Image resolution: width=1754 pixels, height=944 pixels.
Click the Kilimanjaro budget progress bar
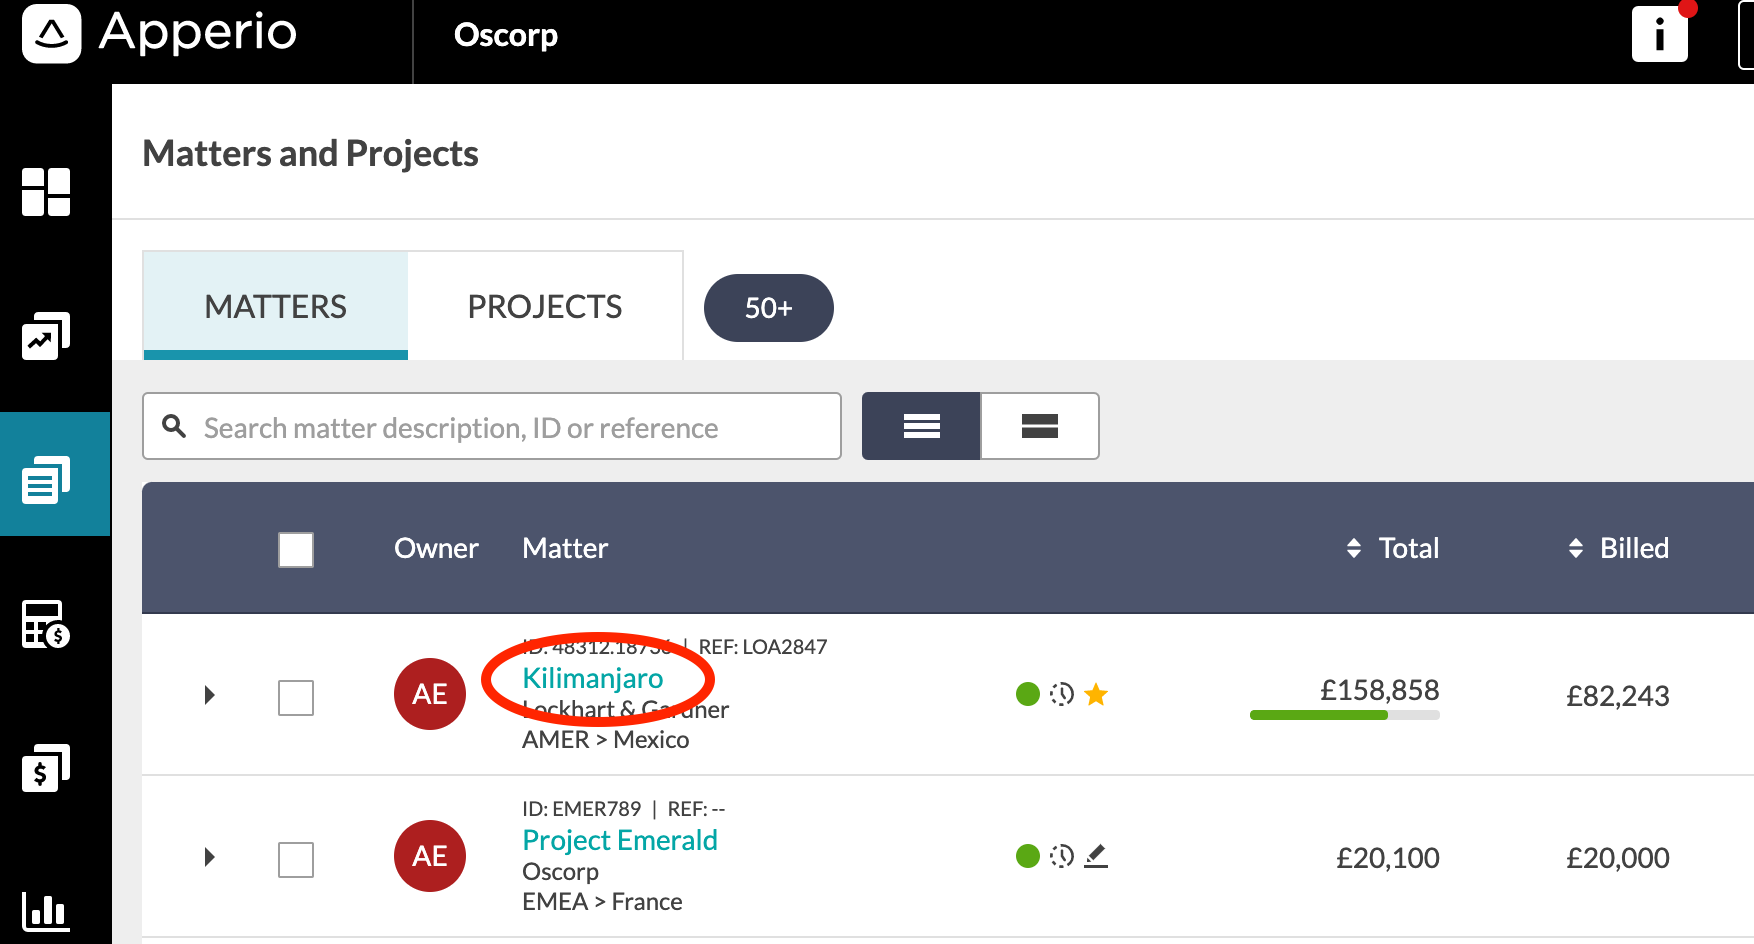(1345, 715)
